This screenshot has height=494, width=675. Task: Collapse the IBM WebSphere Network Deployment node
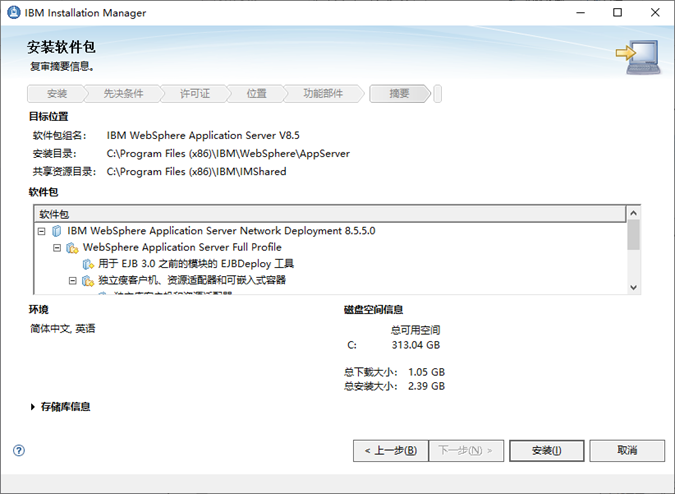[x=41, y=232]
